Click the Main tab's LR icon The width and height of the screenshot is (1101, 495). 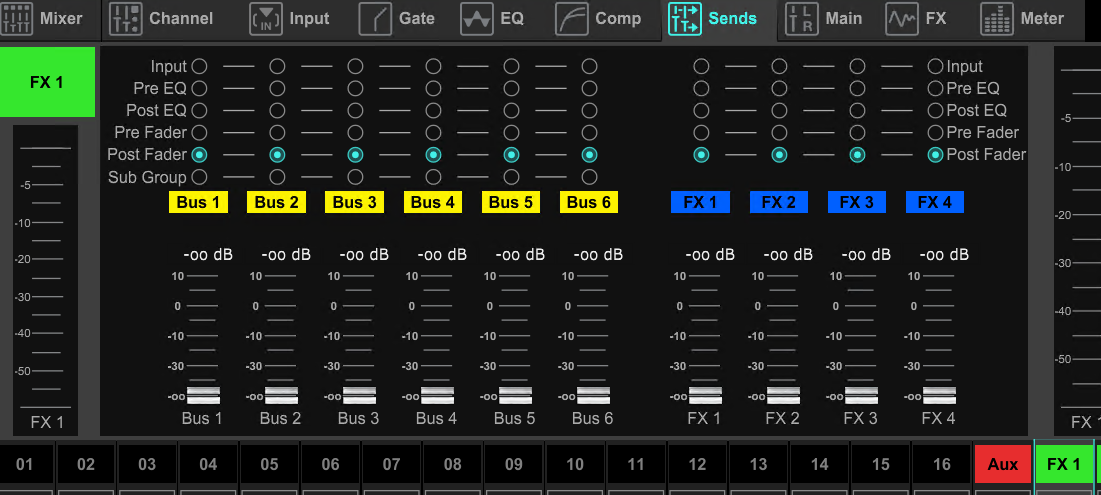801,19
